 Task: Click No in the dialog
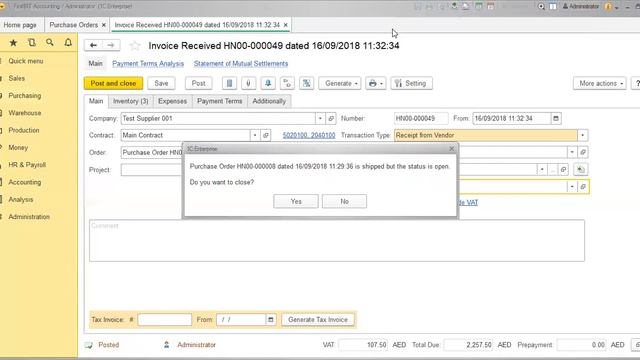click(x=344, y=201)
